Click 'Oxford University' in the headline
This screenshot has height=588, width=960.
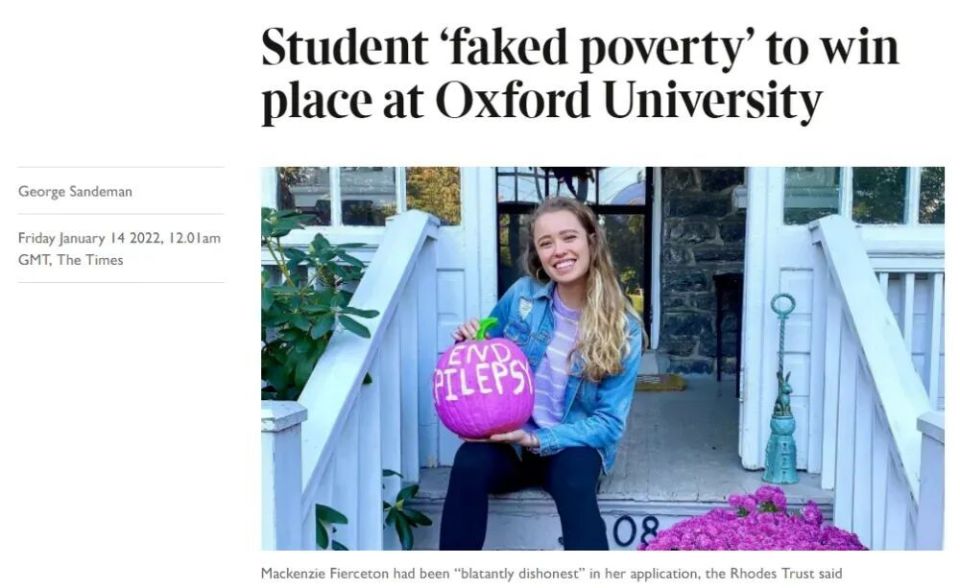(628, 102)
